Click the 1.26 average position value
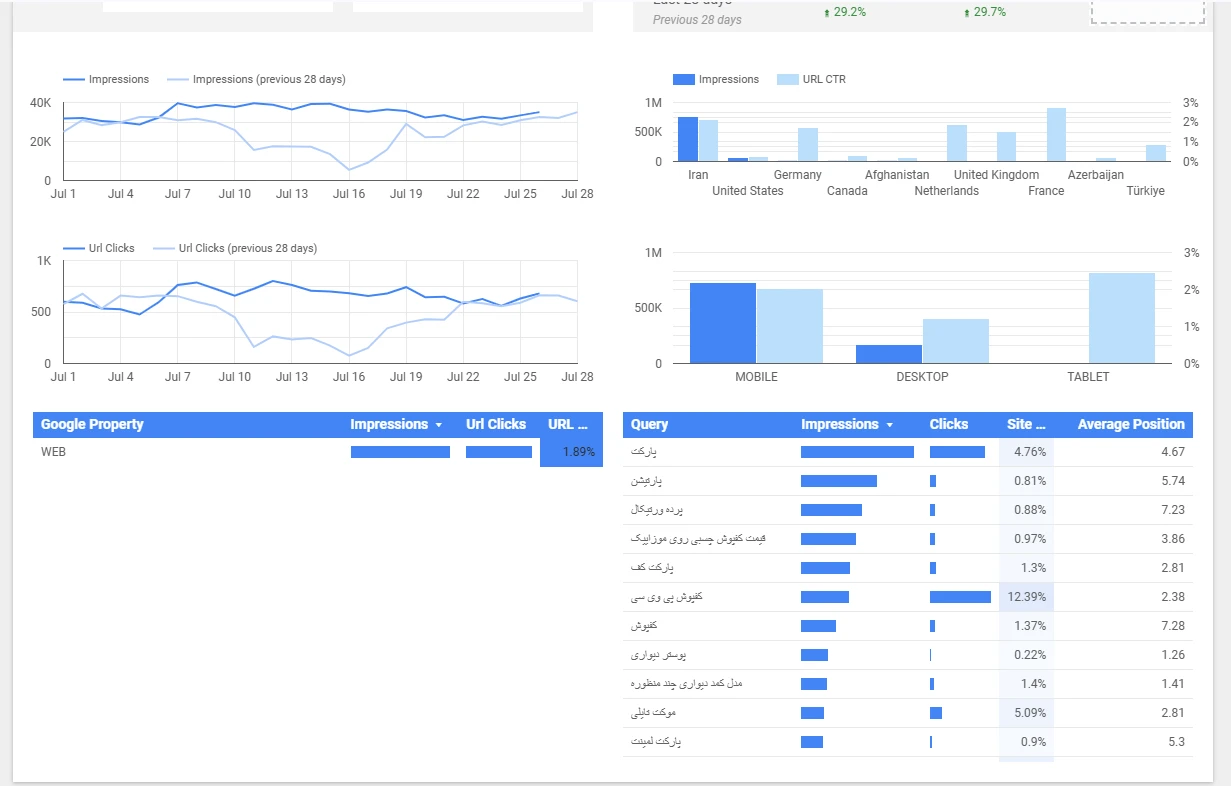This screenshot has width=1231, height=786. pyautogui.click(x=1173, y=655)
